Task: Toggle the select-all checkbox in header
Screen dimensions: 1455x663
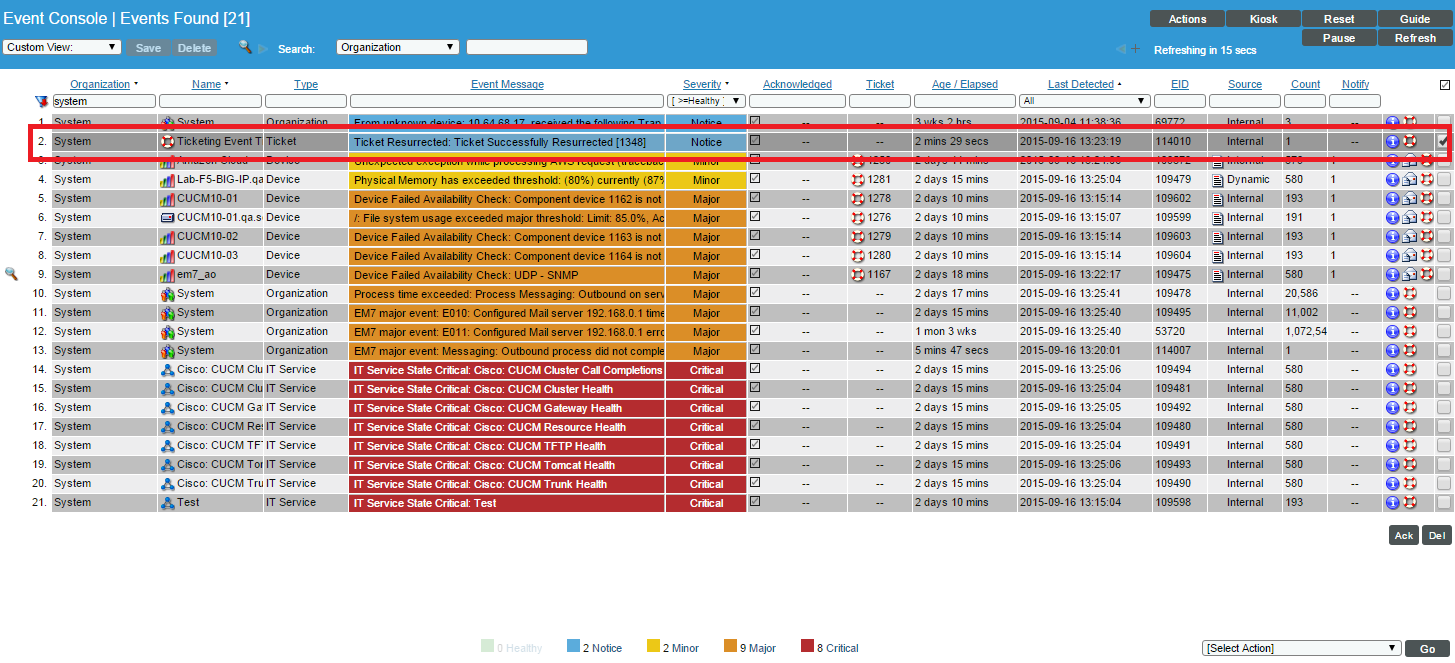Action: (1443, 85)
